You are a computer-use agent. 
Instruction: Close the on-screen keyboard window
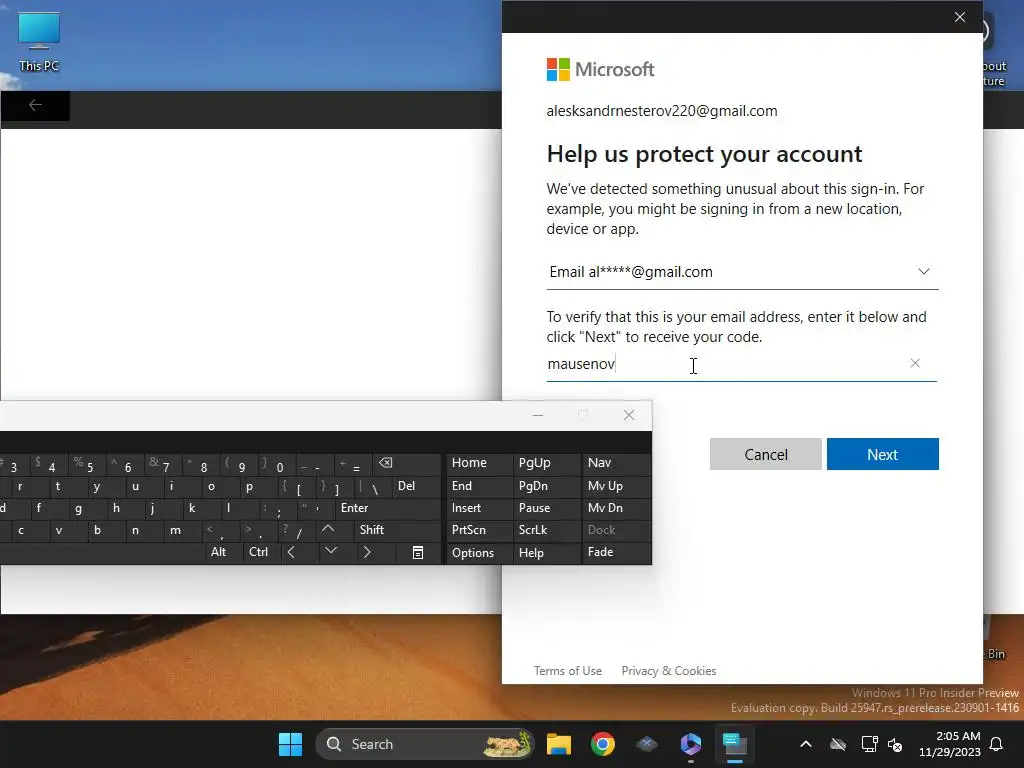pyautogui.click(x=629, y=415)
